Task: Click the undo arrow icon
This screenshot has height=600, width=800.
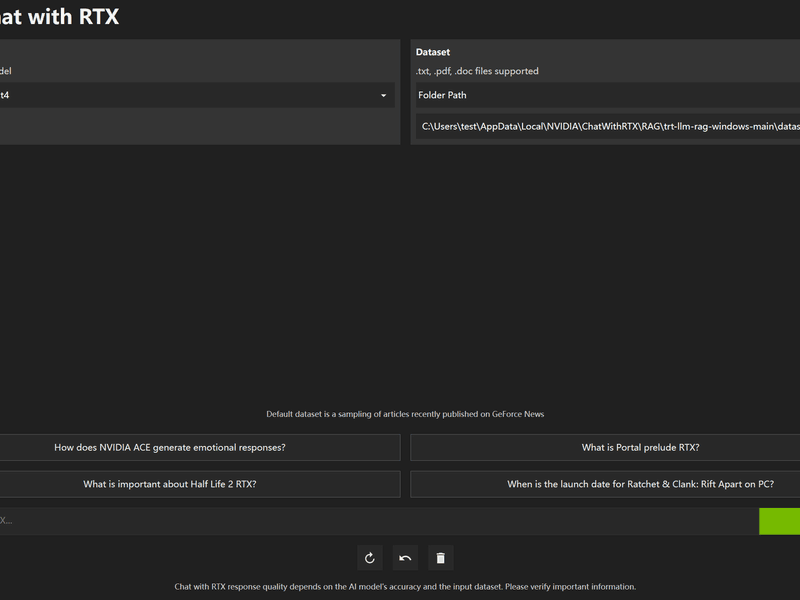Action: pos(405,558)
